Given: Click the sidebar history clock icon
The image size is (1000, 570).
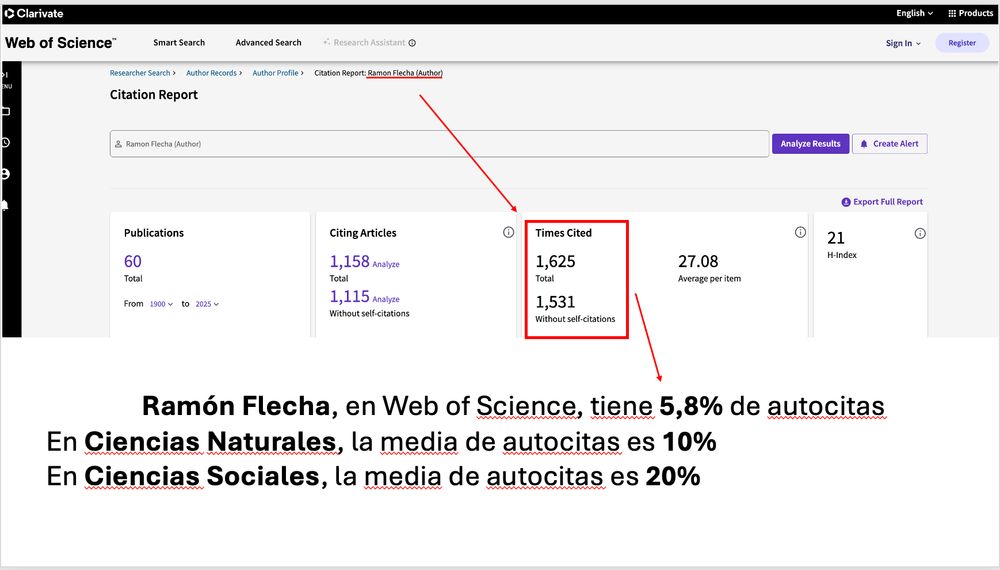Looking at the screenshot, I should tap(6, 142).
